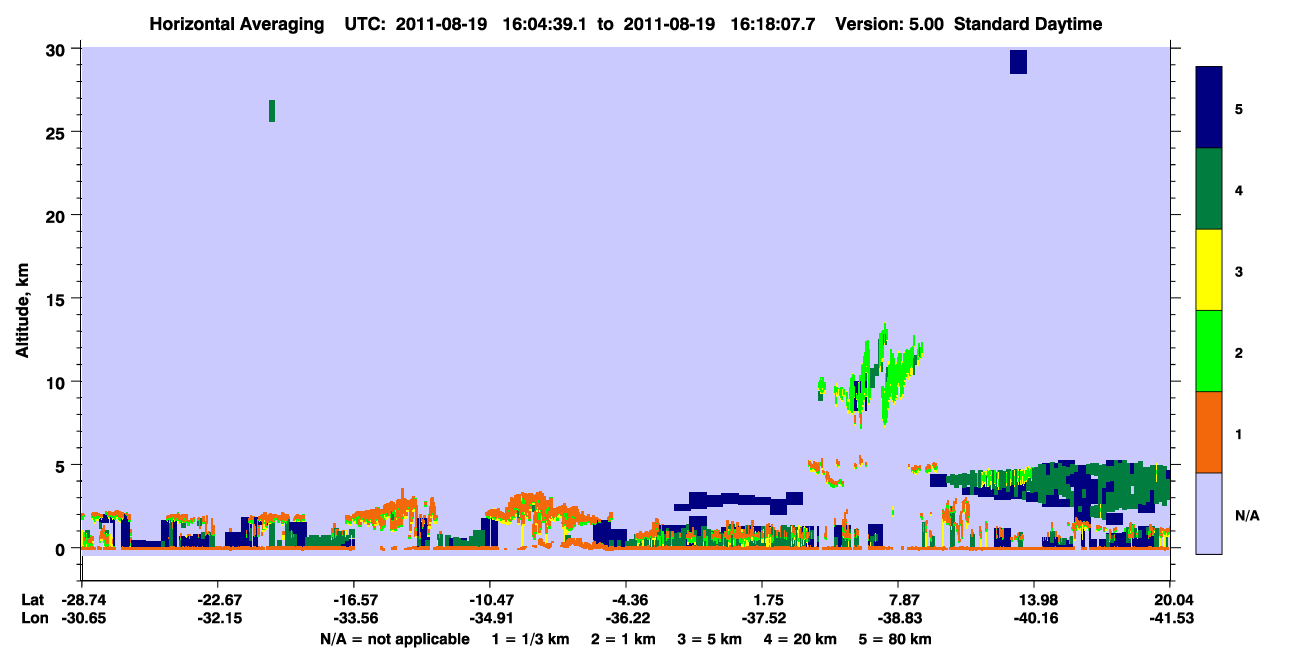
Task: Click the dark blue arc layer near 3 km
Action: (740, 501)
